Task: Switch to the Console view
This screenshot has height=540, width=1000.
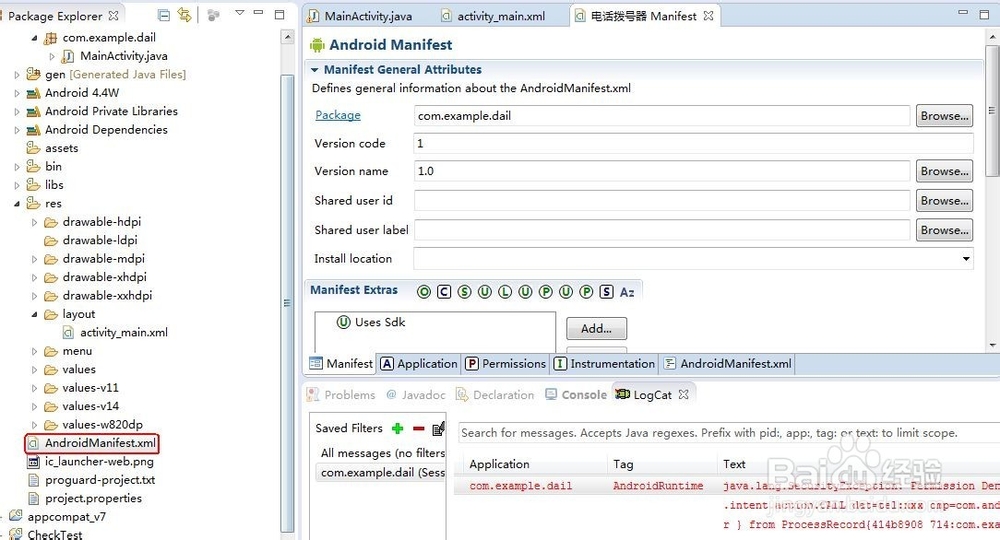Action: point(576,395)
